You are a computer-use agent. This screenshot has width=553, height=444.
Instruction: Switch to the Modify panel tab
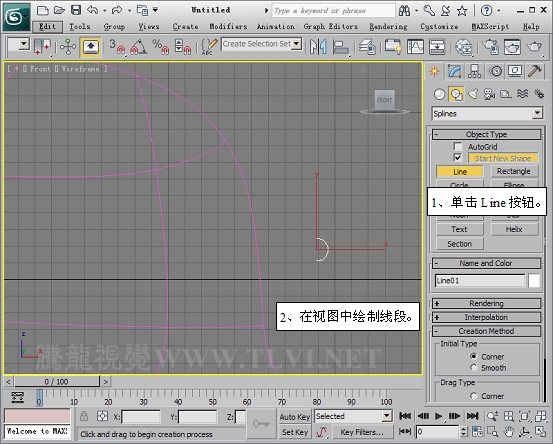(x=455, y=72)
